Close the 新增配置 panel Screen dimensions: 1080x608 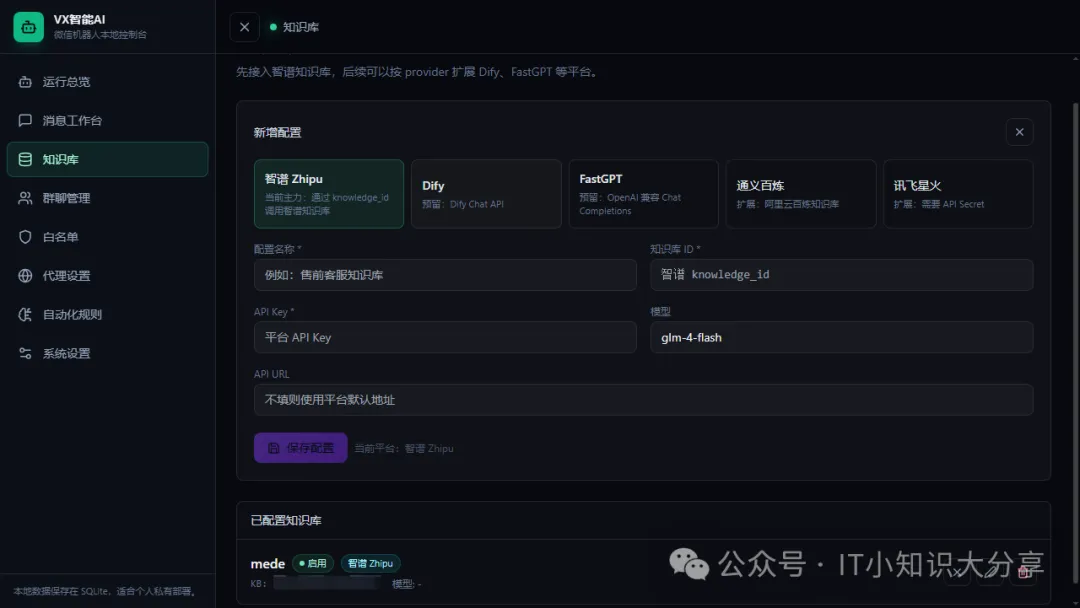point(1019,132)
